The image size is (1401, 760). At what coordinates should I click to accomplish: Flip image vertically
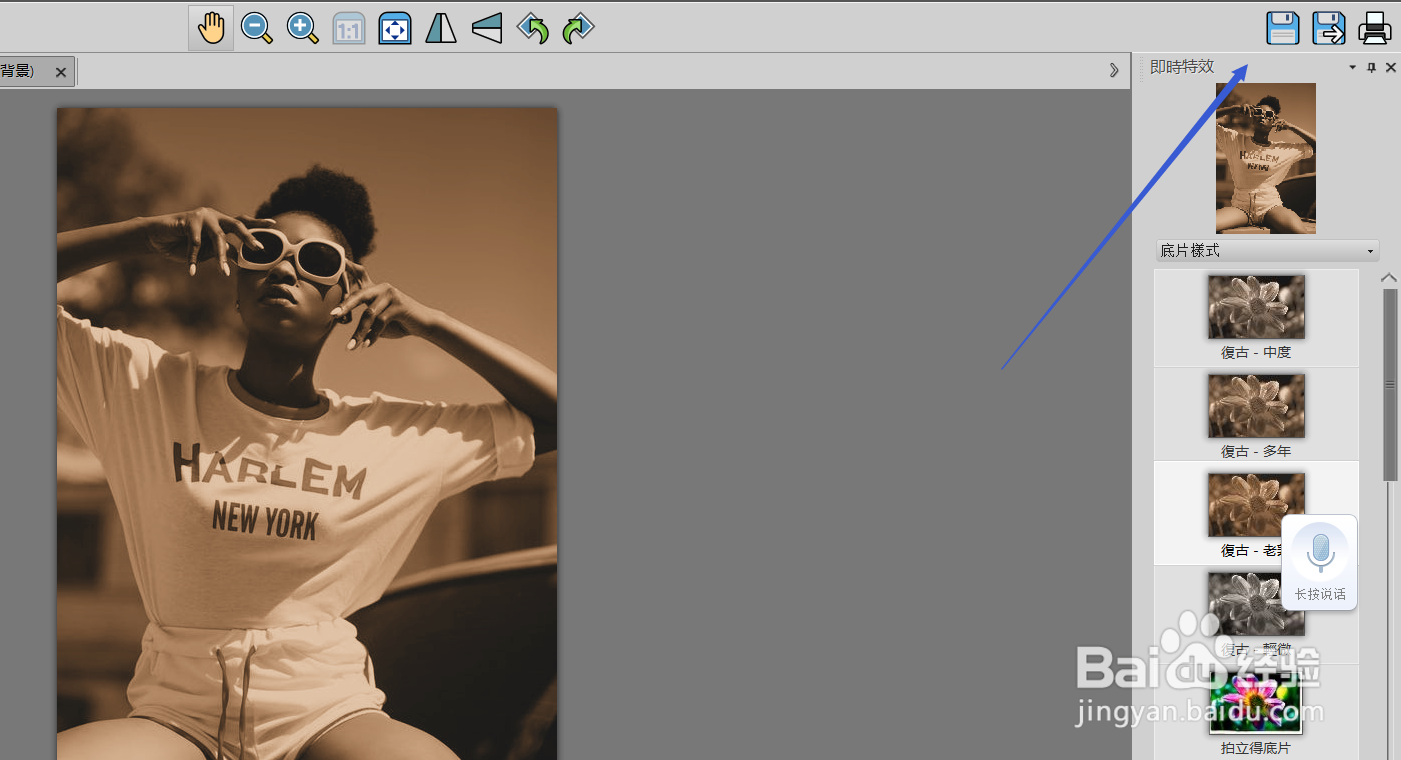coord(487,28)
